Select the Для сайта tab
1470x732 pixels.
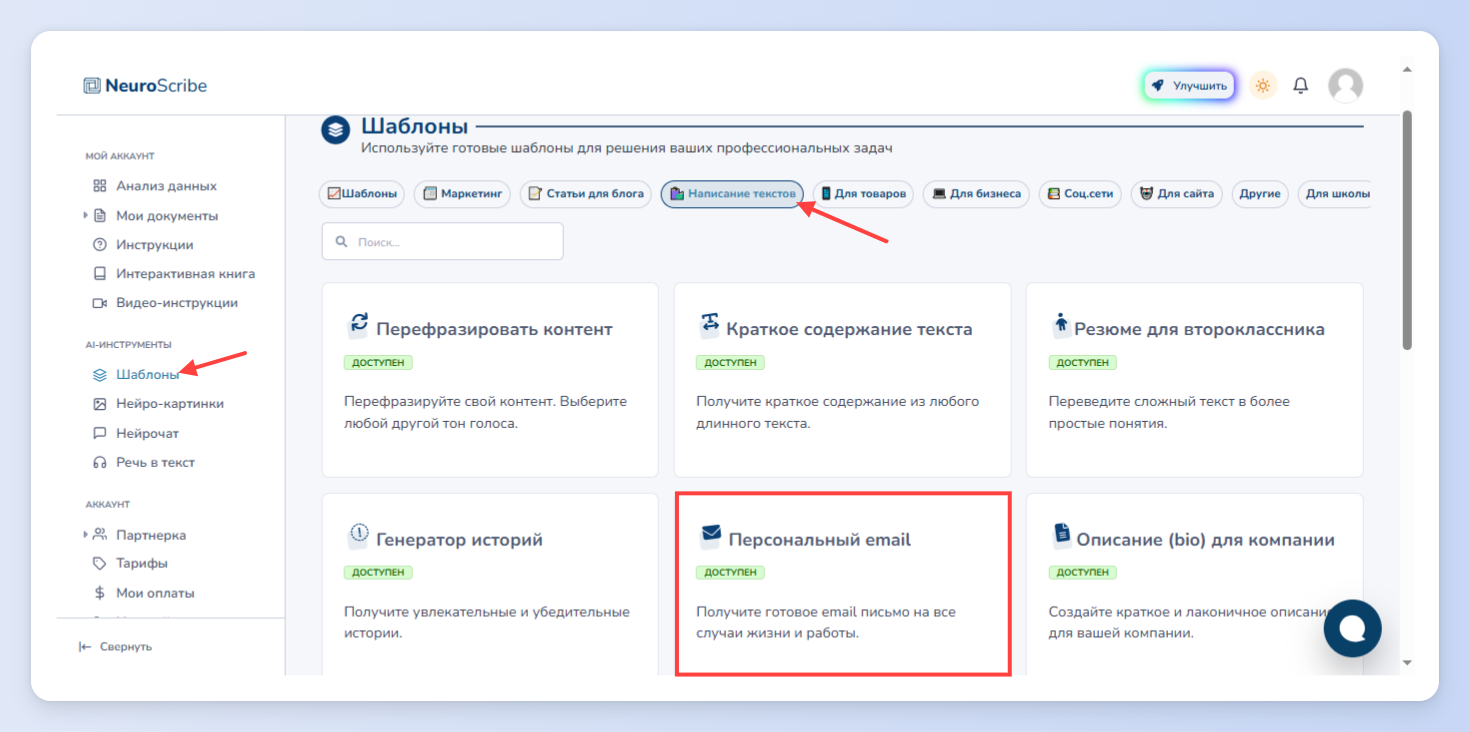point(1176,194)
